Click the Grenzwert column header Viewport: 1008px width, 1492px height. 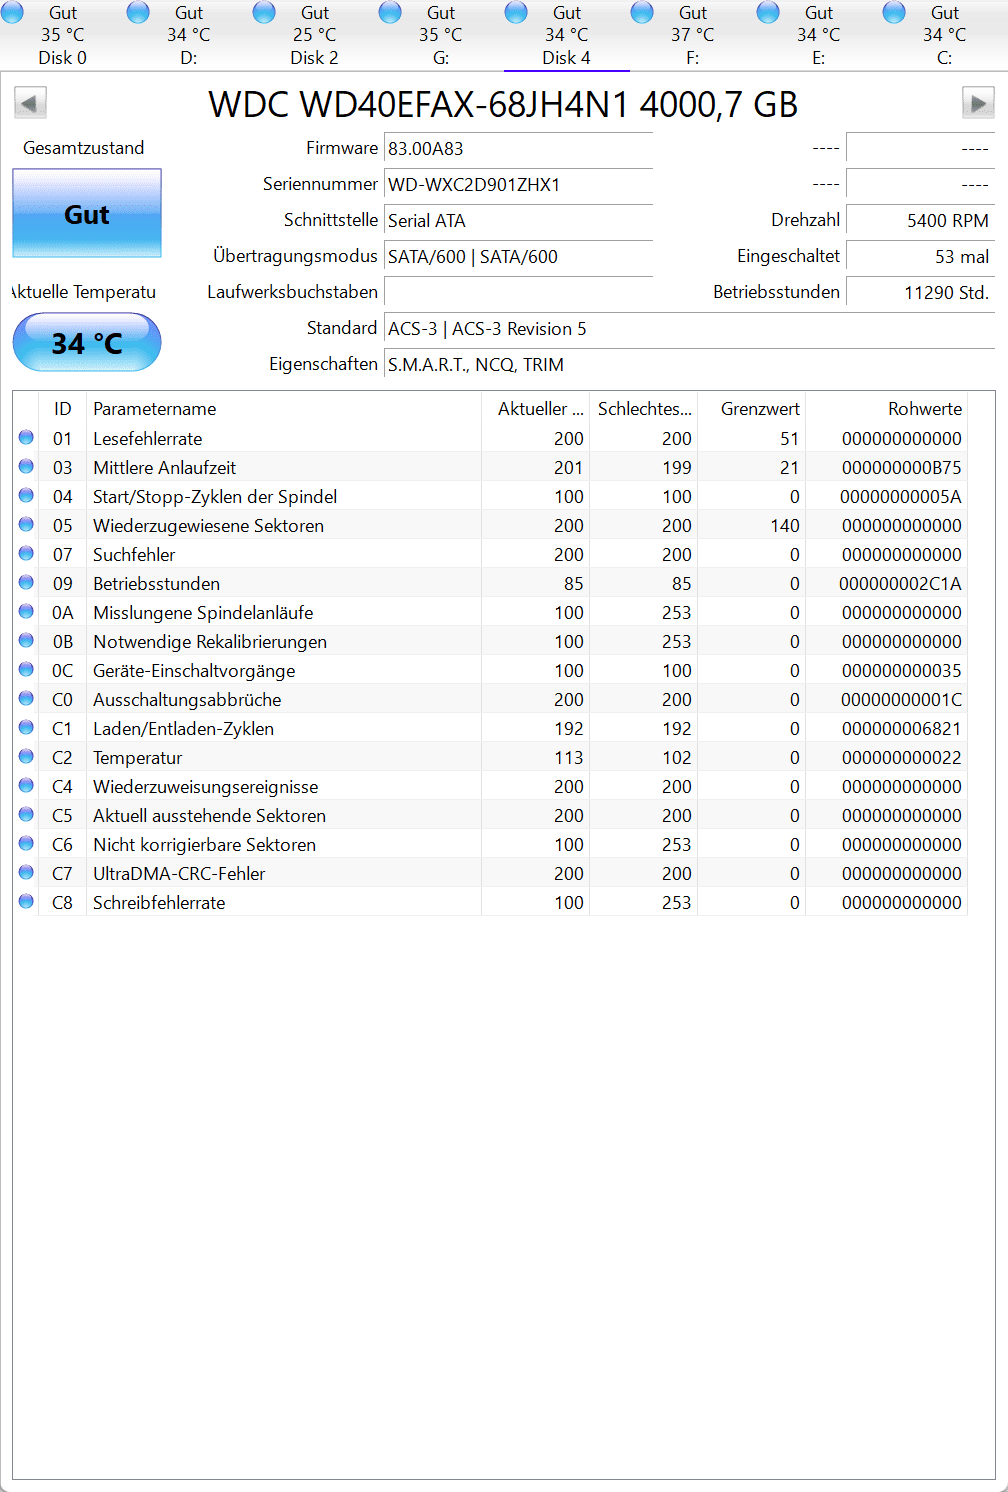(x=752, y=408)
